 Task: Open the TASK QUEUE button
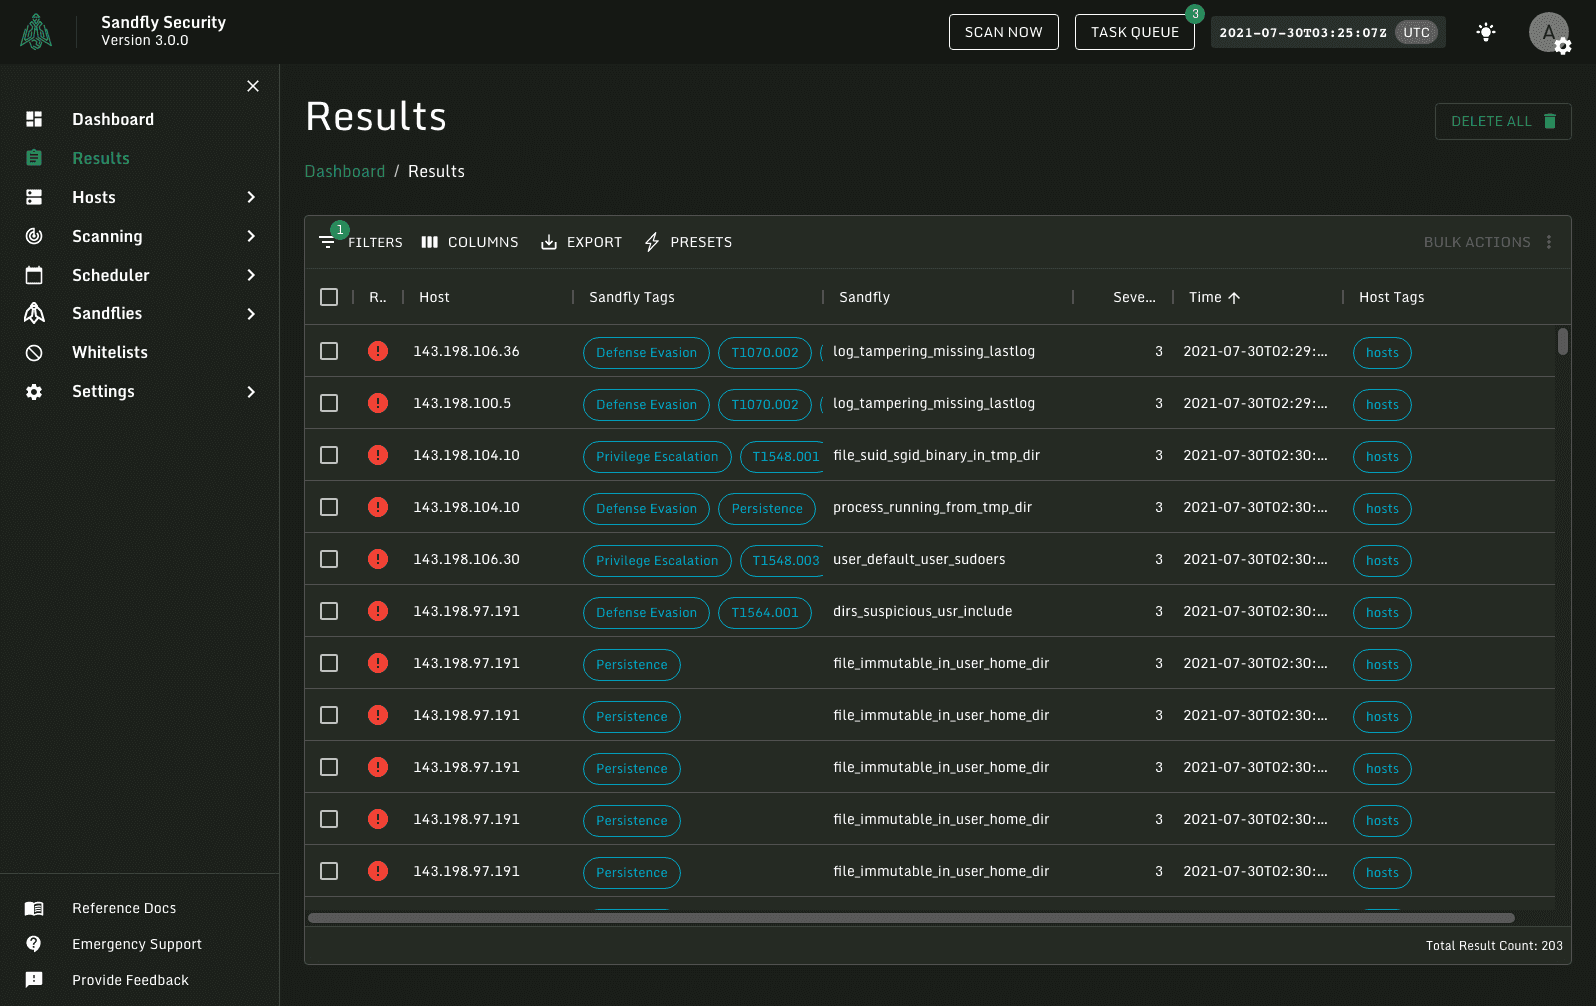point(1135,32)
